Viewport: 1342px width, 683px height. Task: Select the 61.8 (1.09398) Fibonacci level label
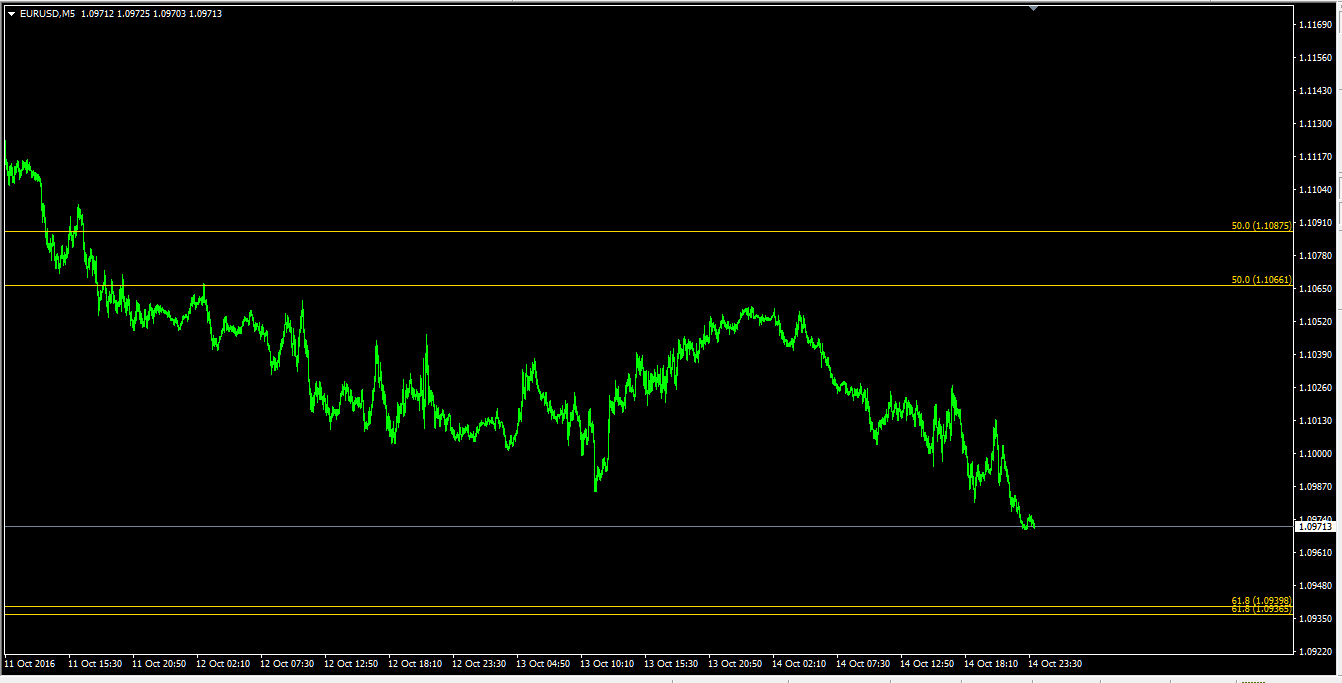tap(1261, 600)
